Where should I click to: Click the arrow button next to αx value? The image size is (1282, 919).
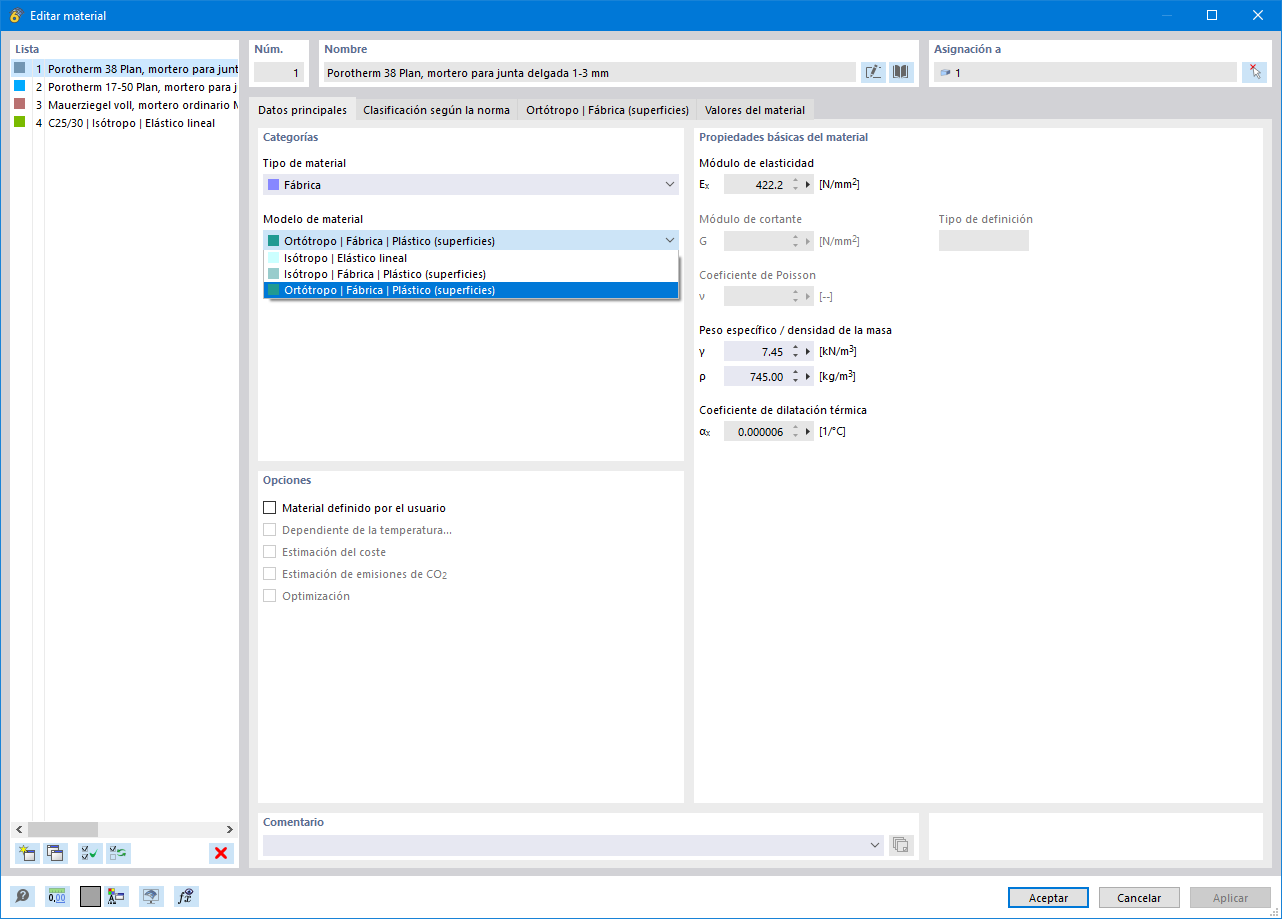[808, 432]
